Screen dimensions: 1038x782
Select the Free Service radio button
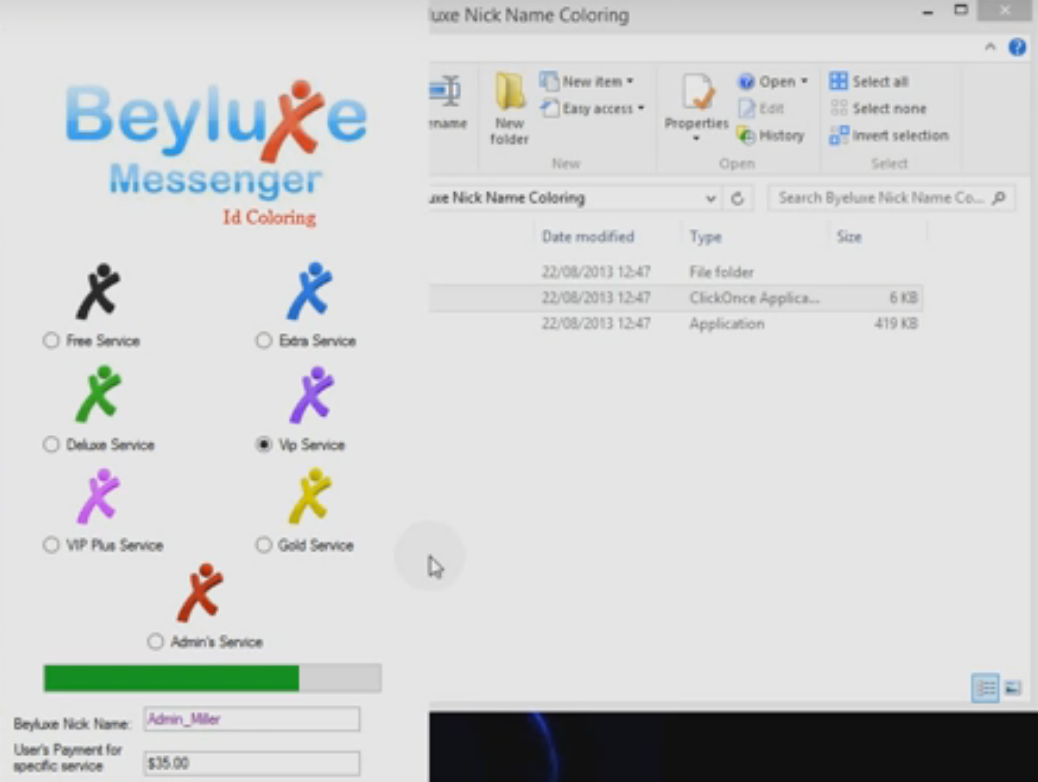click(50, 340)
